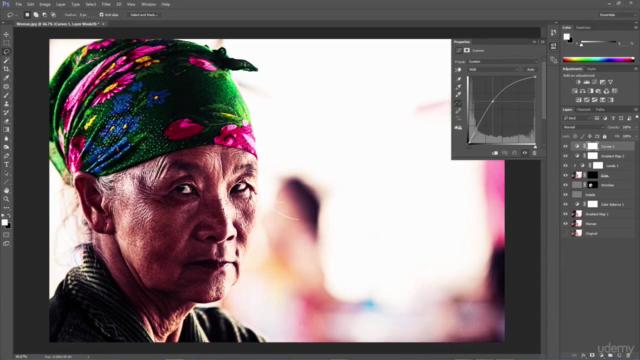640x360 pixels.
Task: Add a Levels adjustment from the Adjustments panel
Action: point(587,82)
